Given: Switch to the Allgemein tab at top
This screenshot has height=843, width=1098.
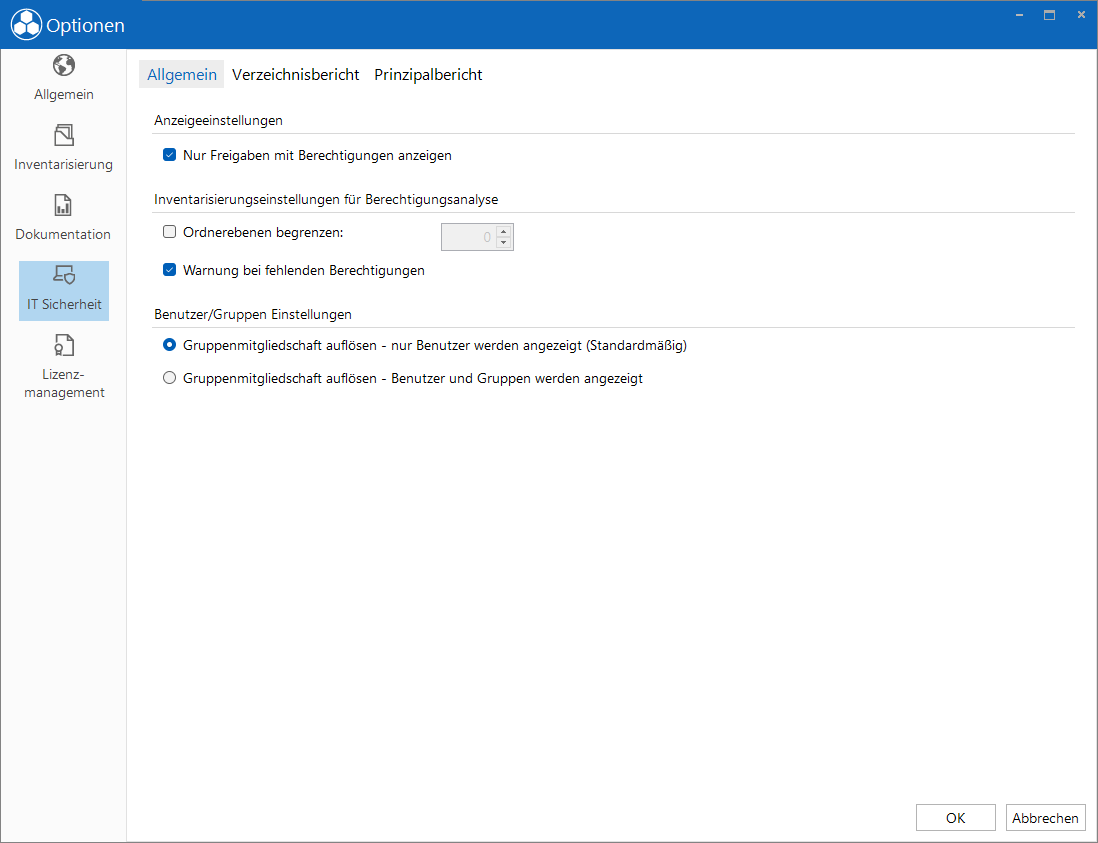Looking at the screenshot, I should (182, 74).
